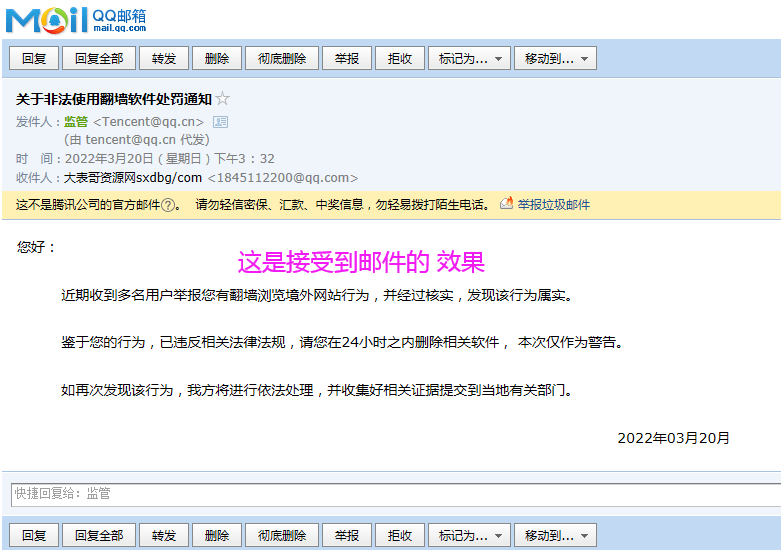
Task: Open sender contact card icon
Action: tap(221, 122)
